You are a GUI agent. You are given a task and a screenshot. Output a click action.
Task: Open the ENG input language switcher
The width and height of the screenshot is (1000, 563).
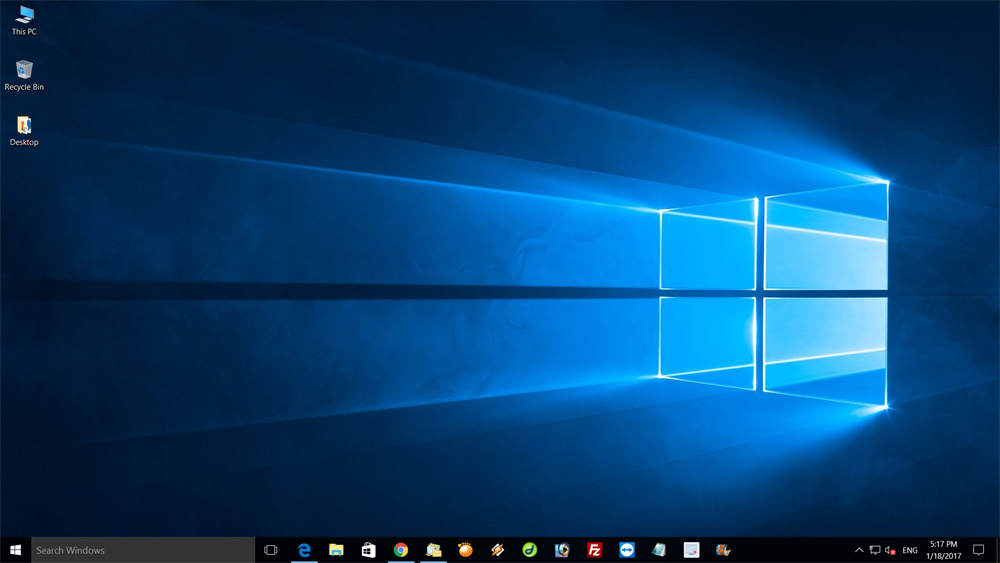[910, 550]
